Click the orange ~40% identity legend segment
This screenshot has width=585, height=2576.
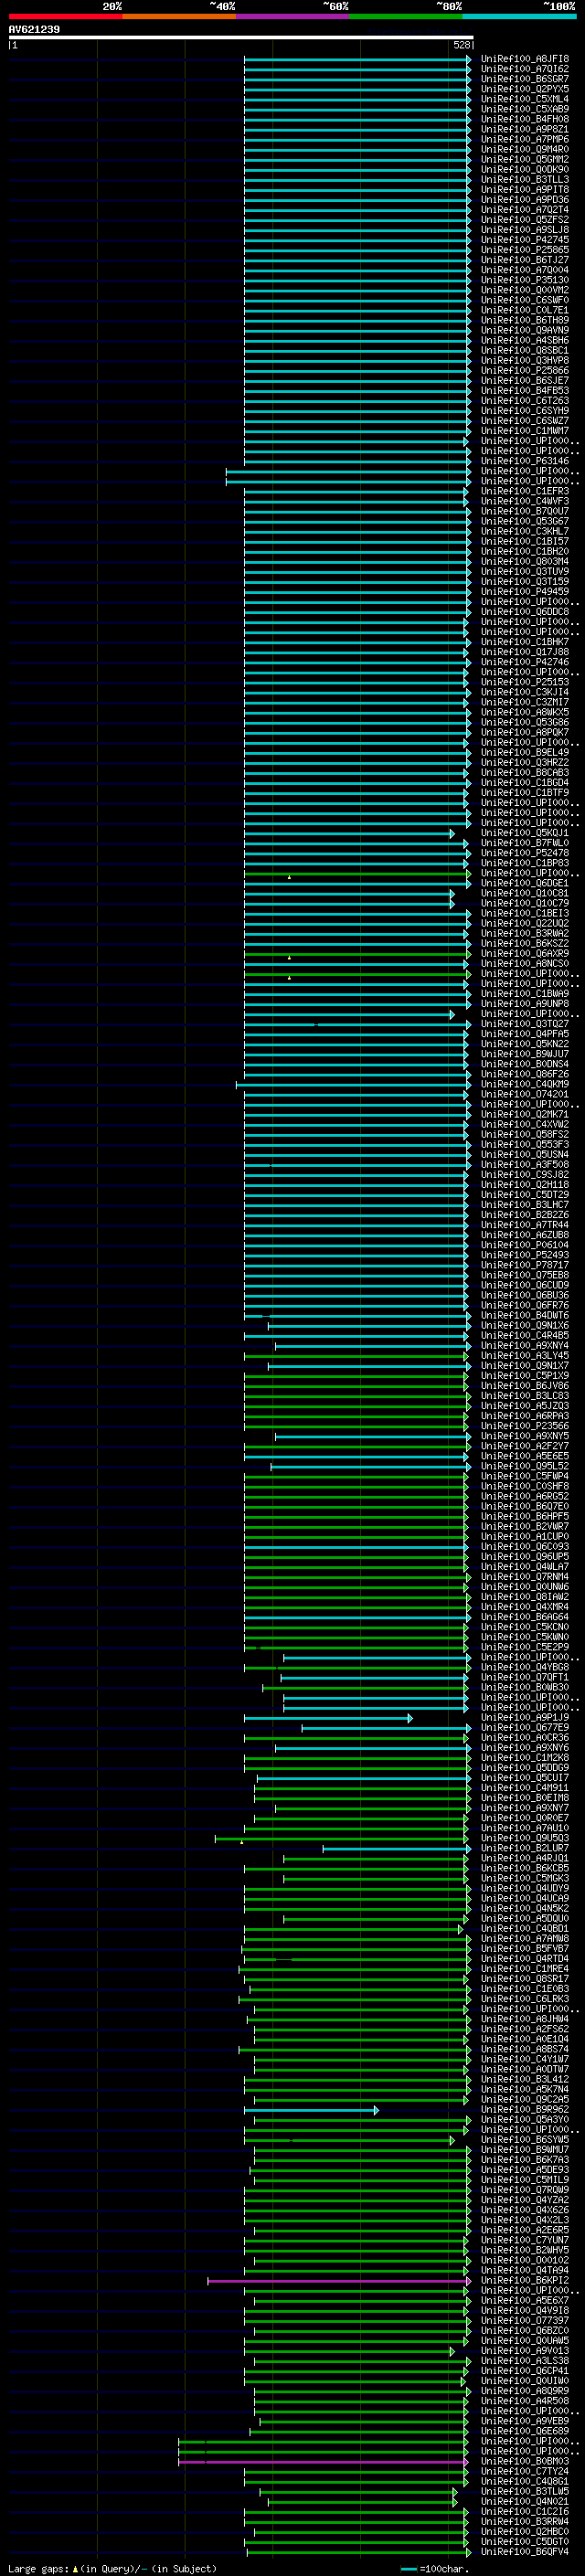tap(179, 16)
